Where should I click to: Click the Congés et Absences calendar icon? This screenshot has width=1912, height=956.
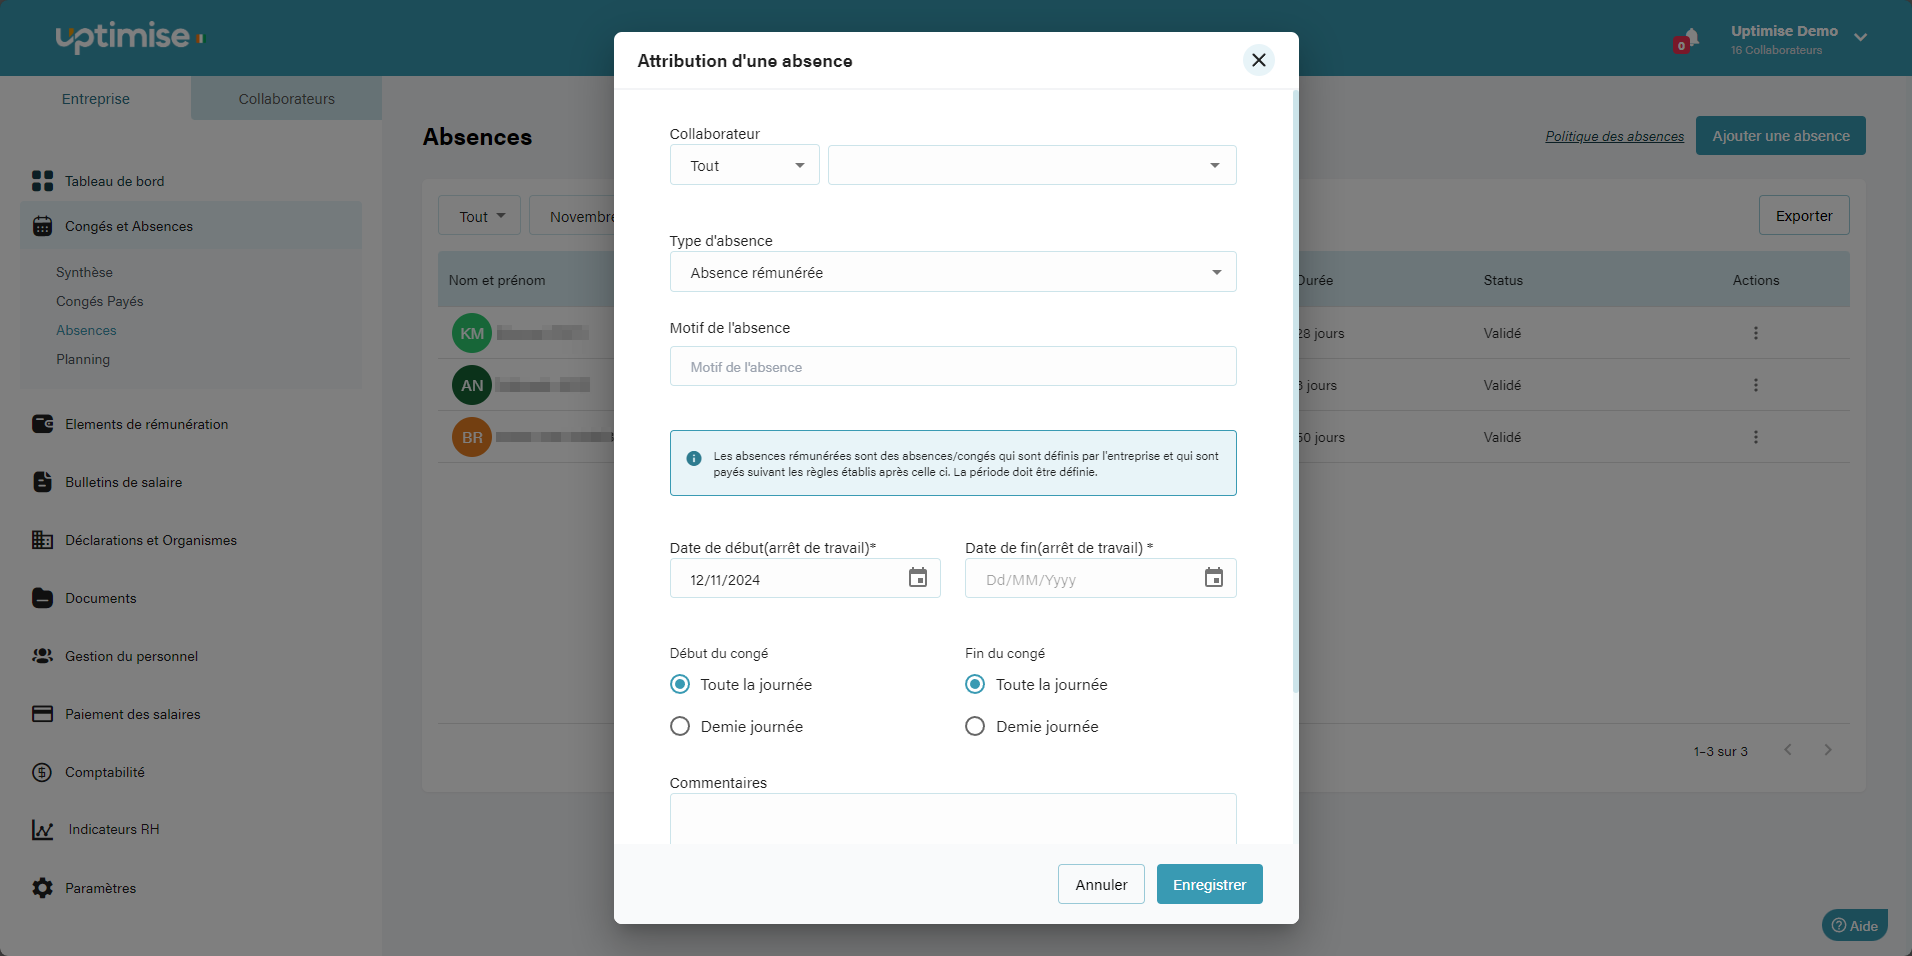click(x=42, y=226)
